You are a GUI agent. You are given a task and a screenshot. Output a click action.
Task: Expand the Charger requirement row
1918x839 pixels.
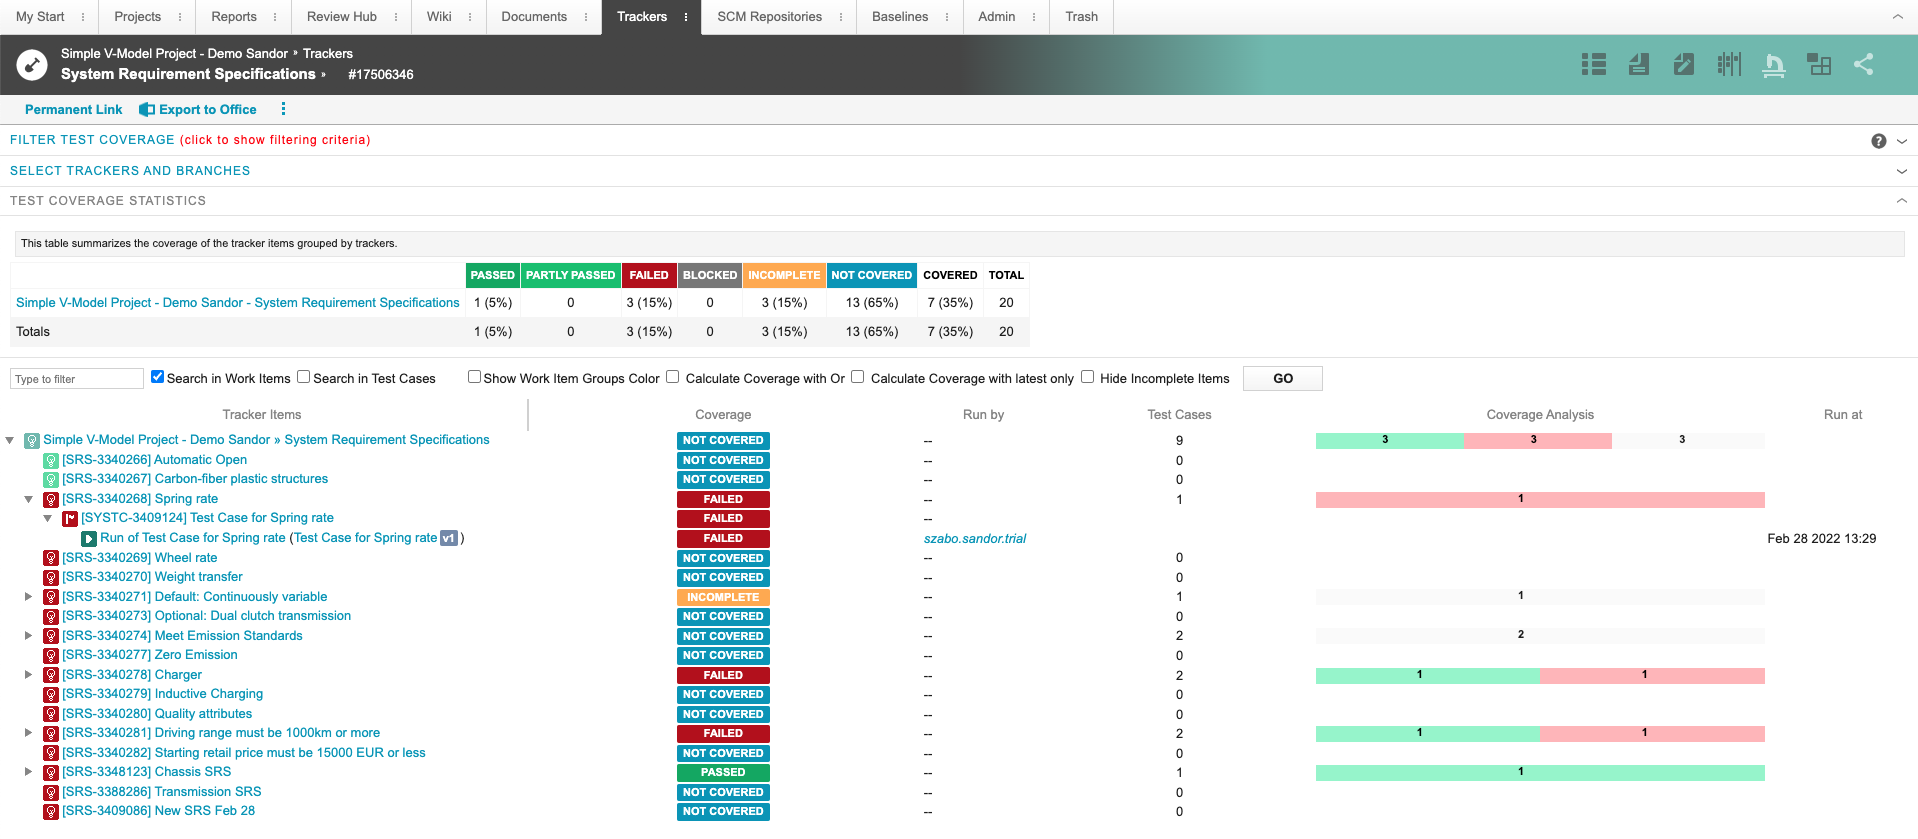[29, 675]
